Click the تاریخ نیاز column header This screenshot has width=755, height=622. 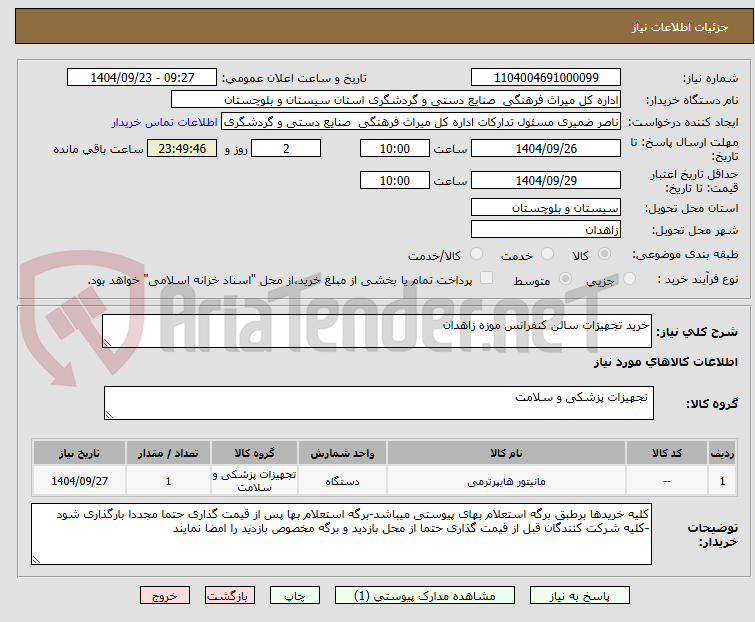click(79, 453)
